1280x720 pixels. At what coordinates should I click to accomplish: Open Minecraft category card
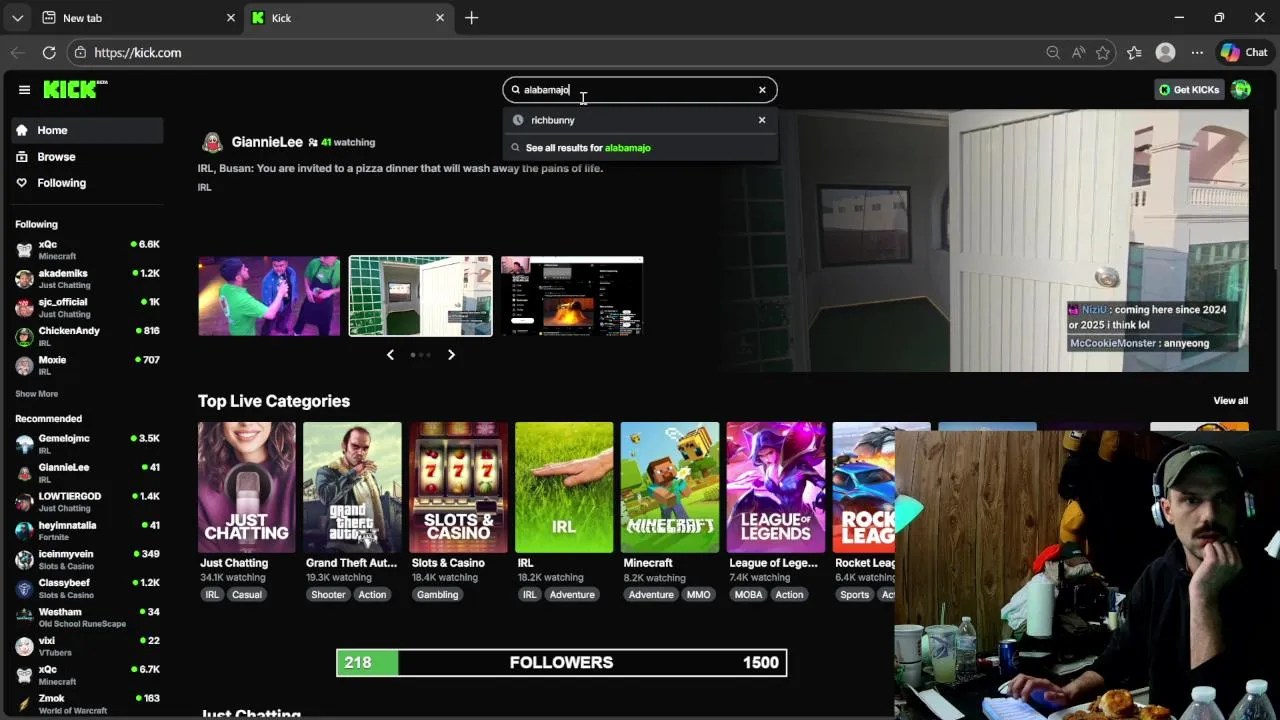tap(670, 487)
